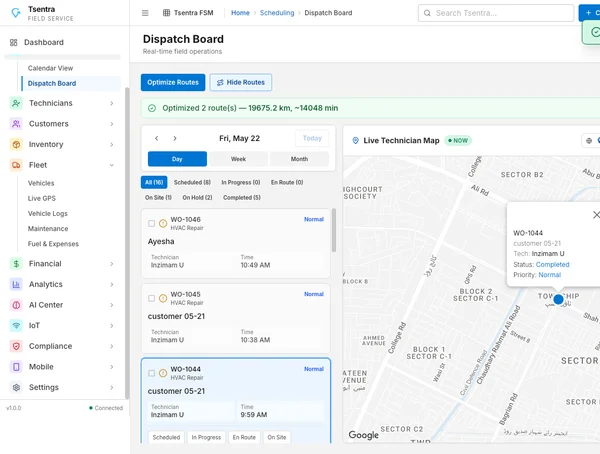Click the IoT wifi icon
600x454 pixels.
coord(16,326)
